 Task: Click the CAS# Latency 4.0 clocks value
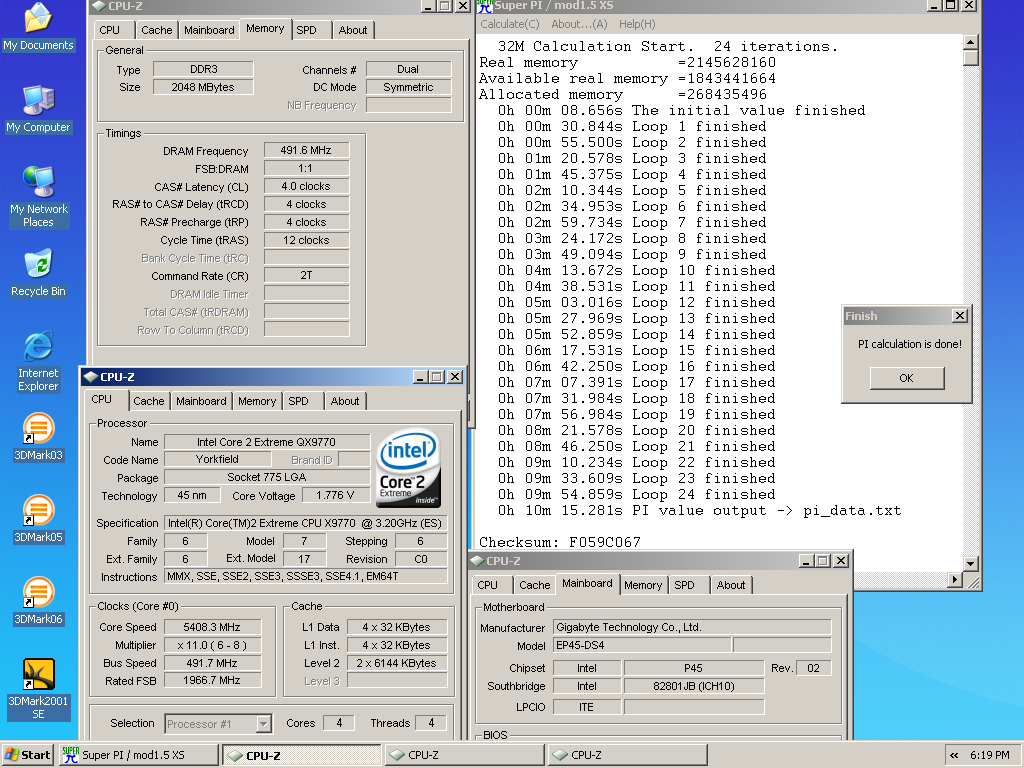(x=306, y=186)
